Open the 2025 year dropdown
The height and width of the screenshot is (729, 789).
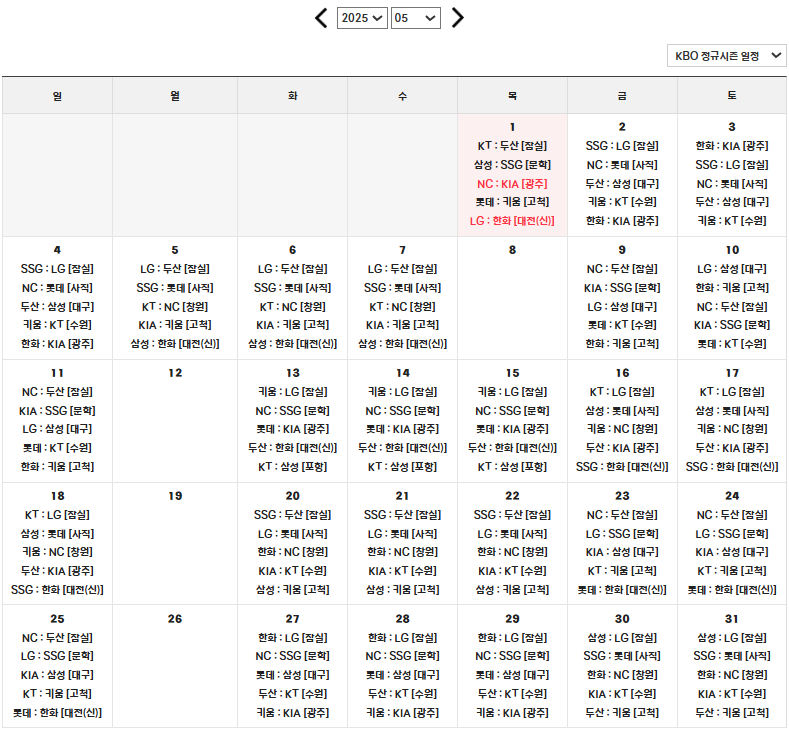coord(362,18)
